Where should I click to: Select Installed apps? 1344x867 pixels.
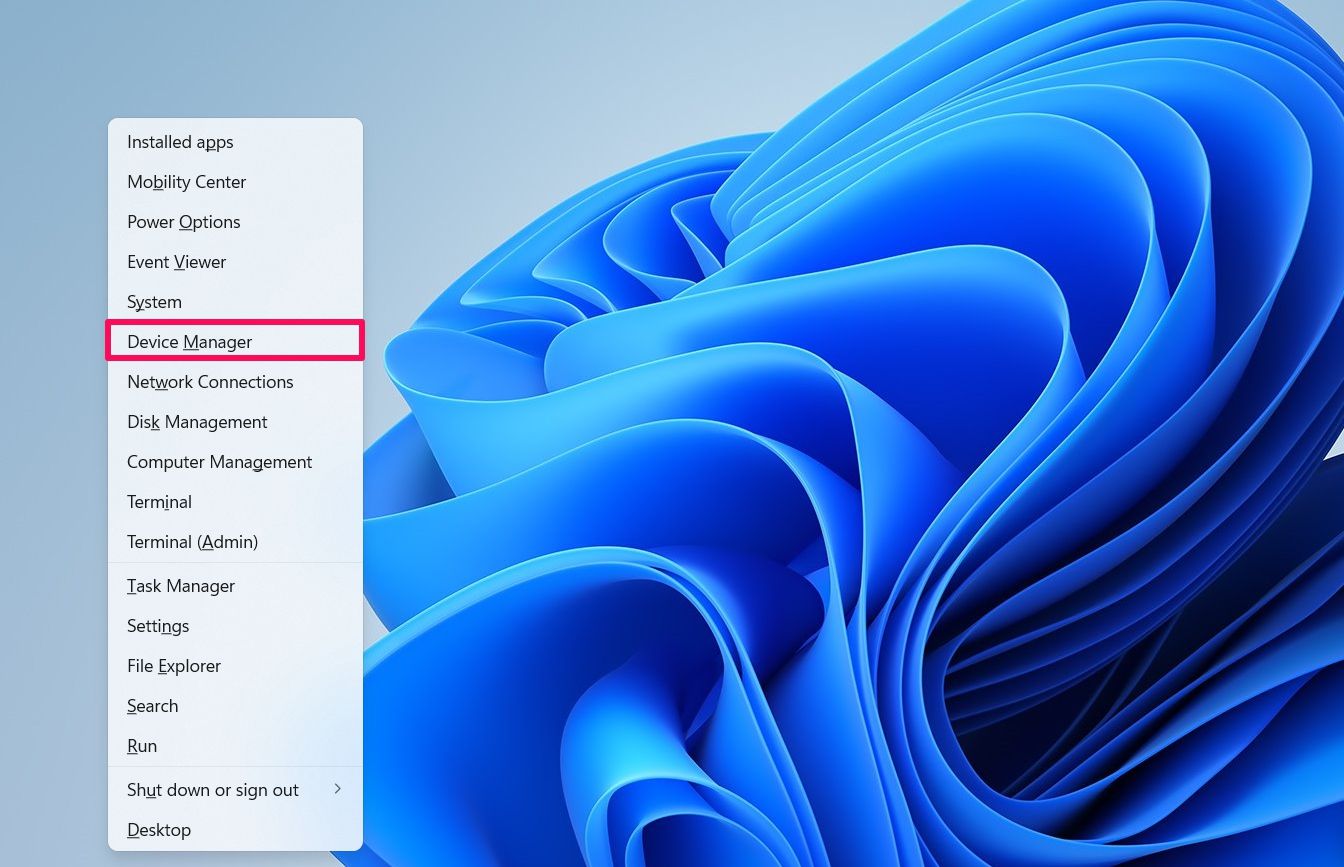(180, 141)
